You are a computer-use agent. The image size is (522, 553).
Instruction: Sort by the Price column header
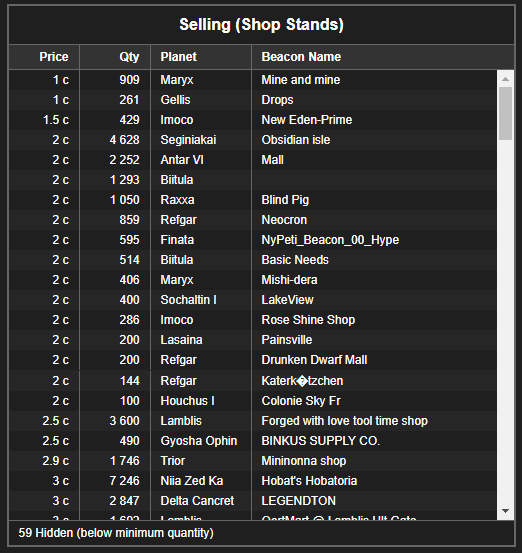(x=44, y=57)
